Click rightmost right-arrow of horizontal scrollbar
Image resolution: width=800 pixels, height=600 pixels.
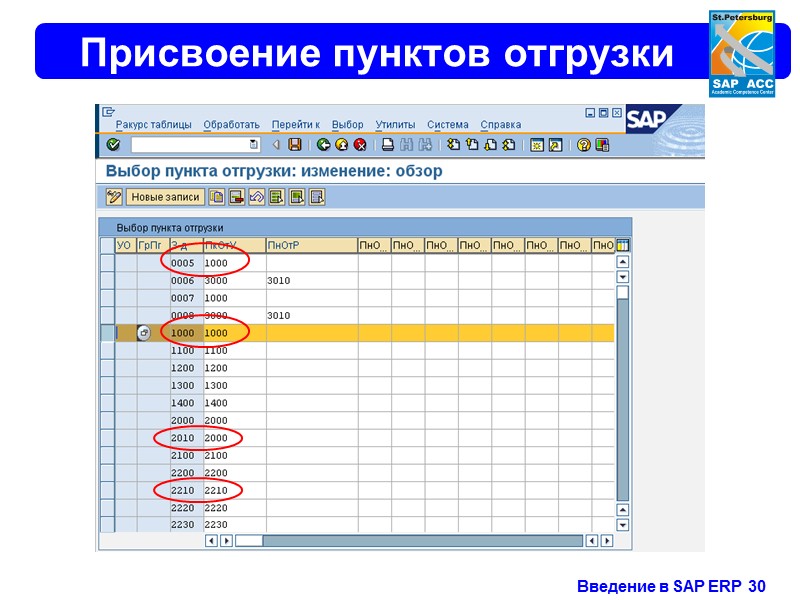click(607, 541)
